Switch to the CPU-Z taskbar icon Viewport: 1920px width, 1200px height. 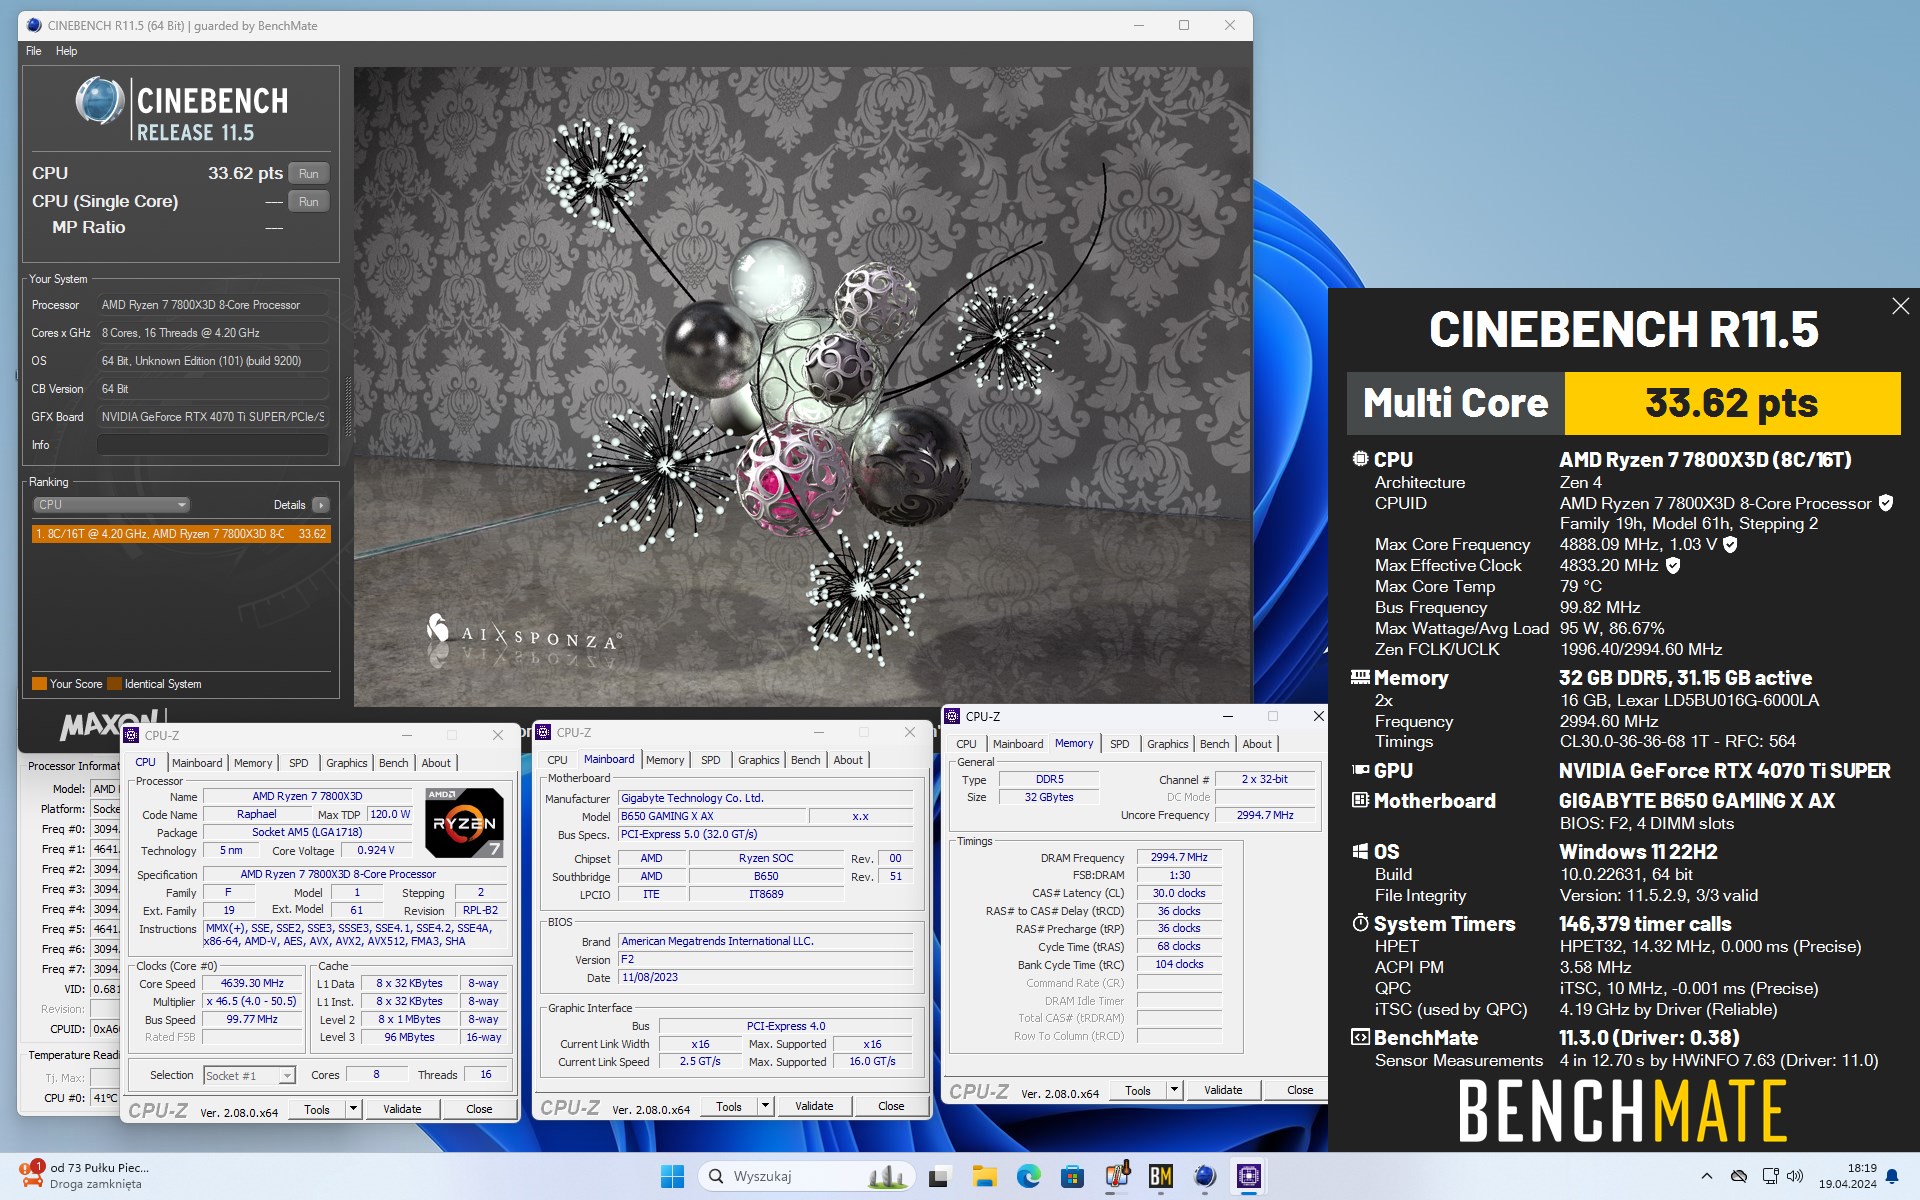pyautogui.click(x=1249, y=1176)
